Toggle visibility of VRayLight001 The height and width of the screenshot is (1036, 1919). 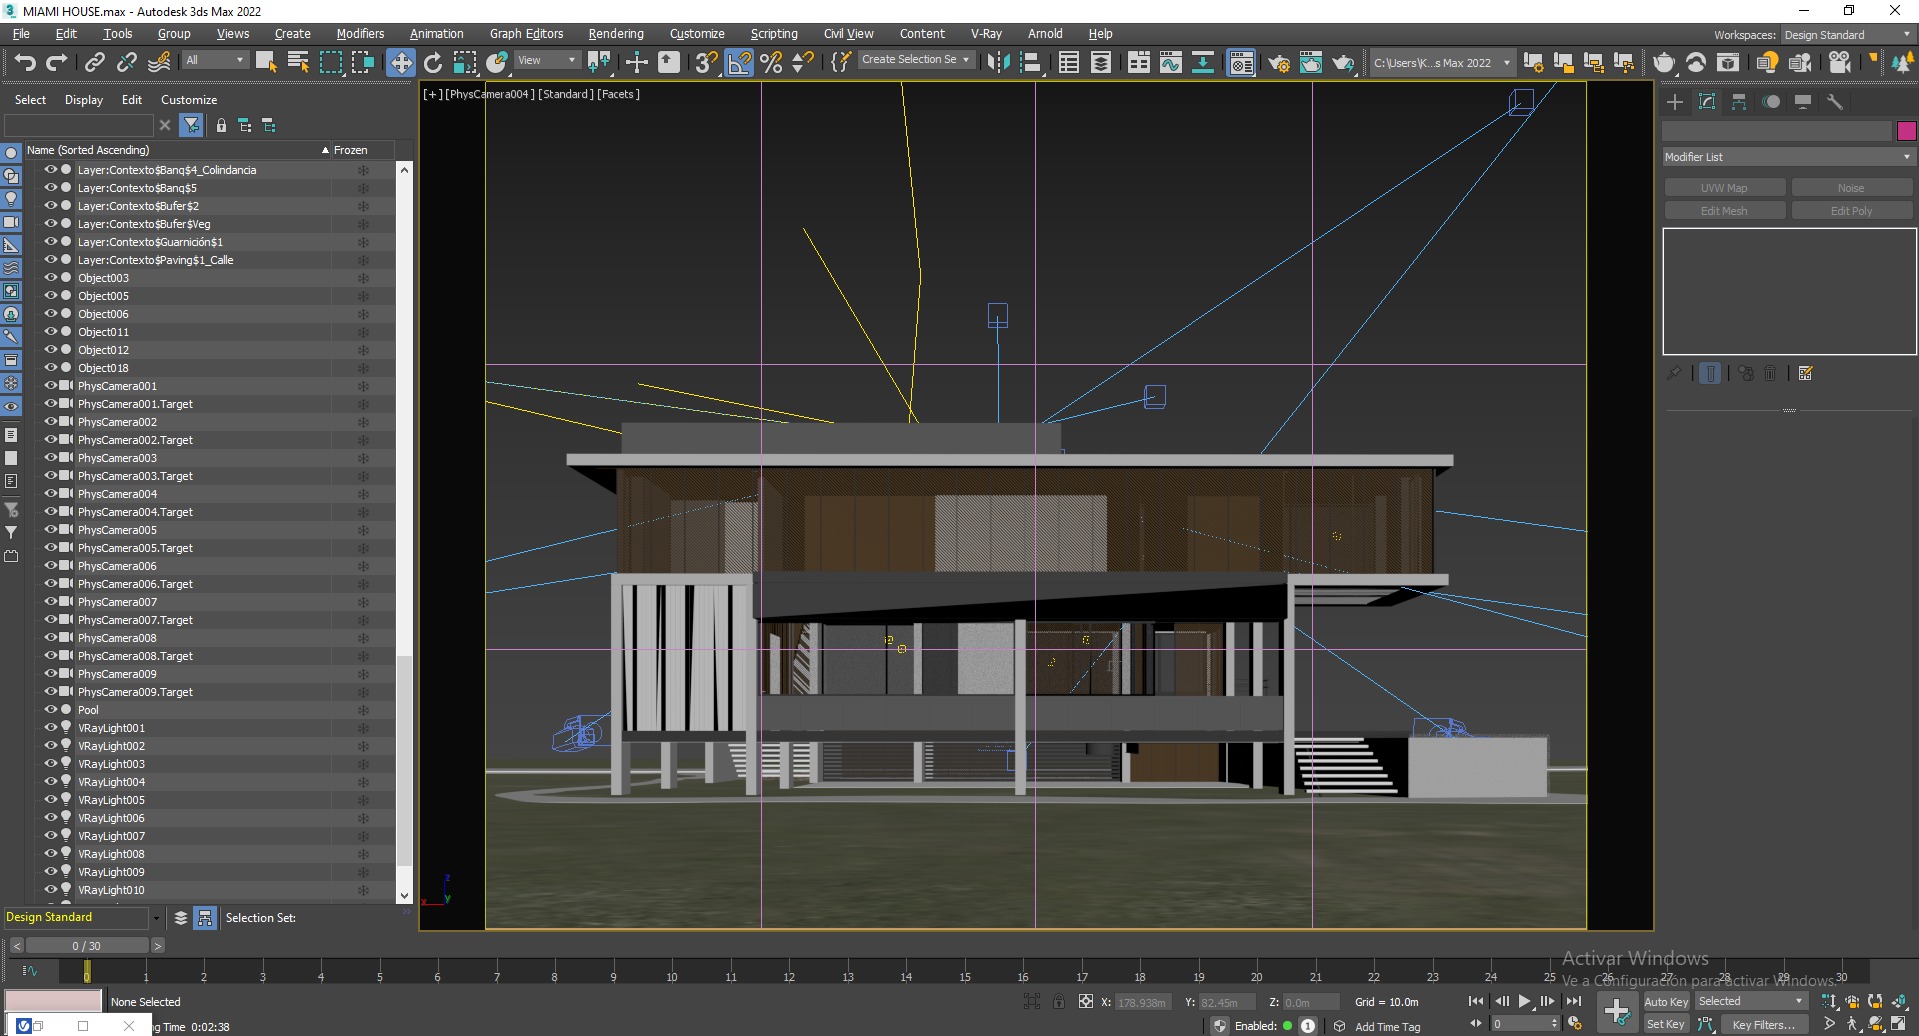(50, 728)
